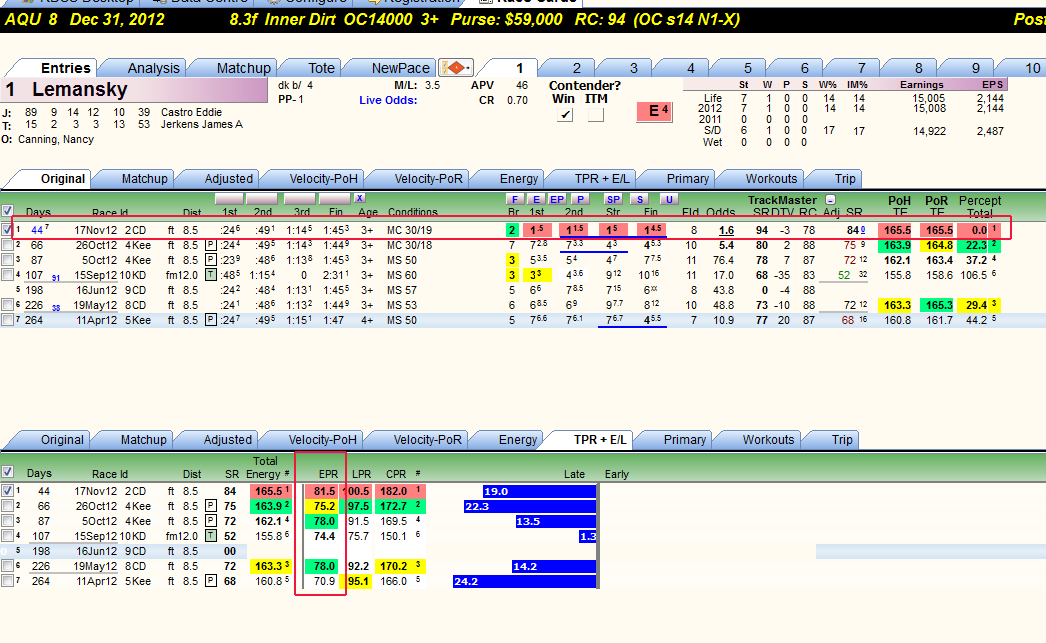Click underlined odds 1.6 in first row
The width and height of the screenshot is (1046, 643).
(726, 230)
